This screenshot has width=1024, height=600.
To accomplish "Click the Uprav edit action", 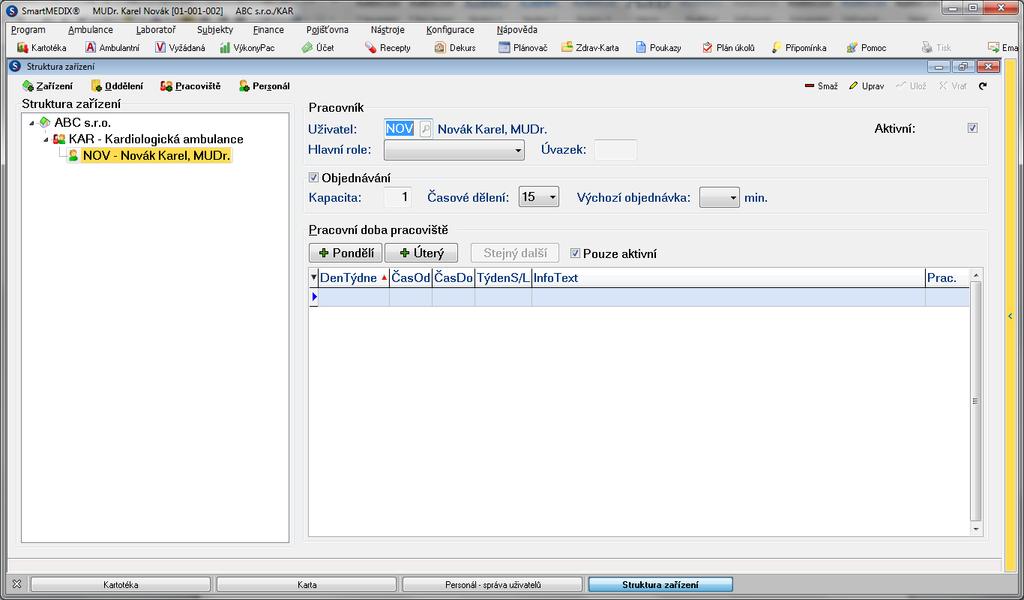I will pos(867,86).
